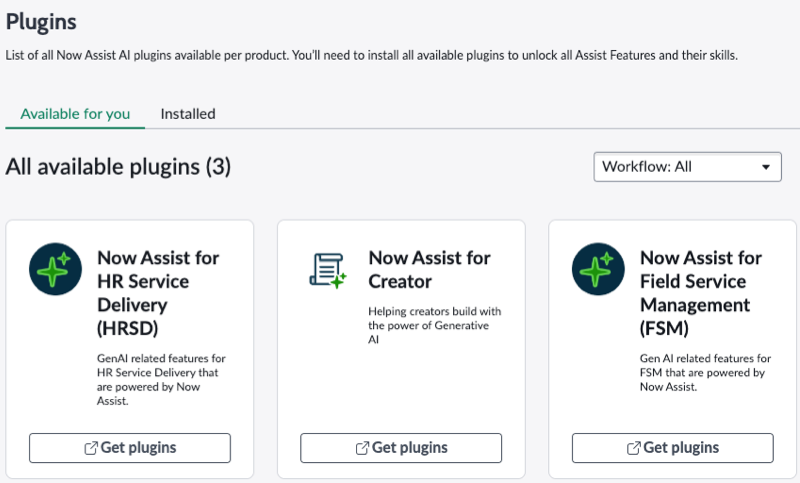The height and width of the screenshot is (483, 800).
Task: Click the Now Assist for Field Service Management title
Action: click(x=701, y=293)
